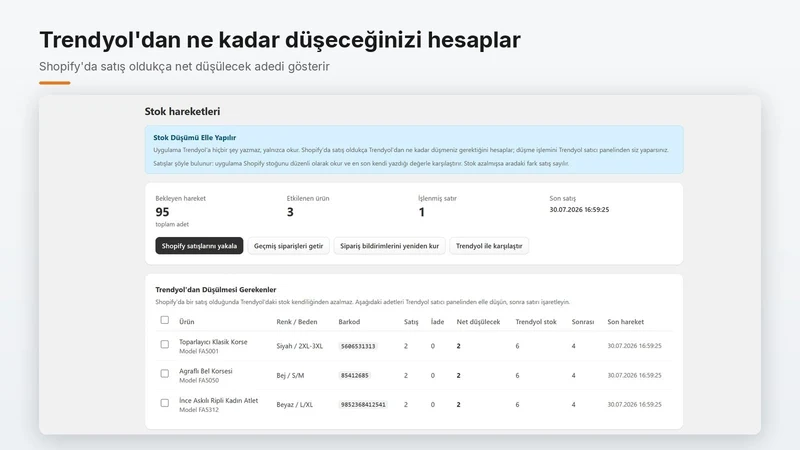Click Sipariş bildirimlerini yeniden kur button
This screenshot has width=800, height=450.
tap(389, 246)
